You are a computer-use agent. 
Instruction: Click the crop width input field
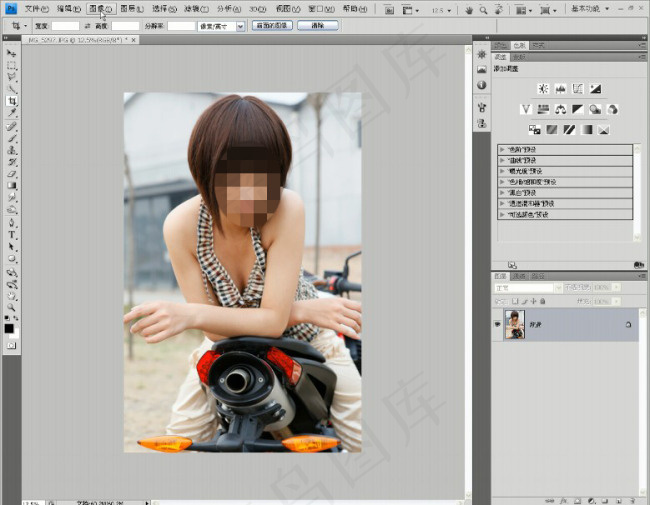pos(65,25)
